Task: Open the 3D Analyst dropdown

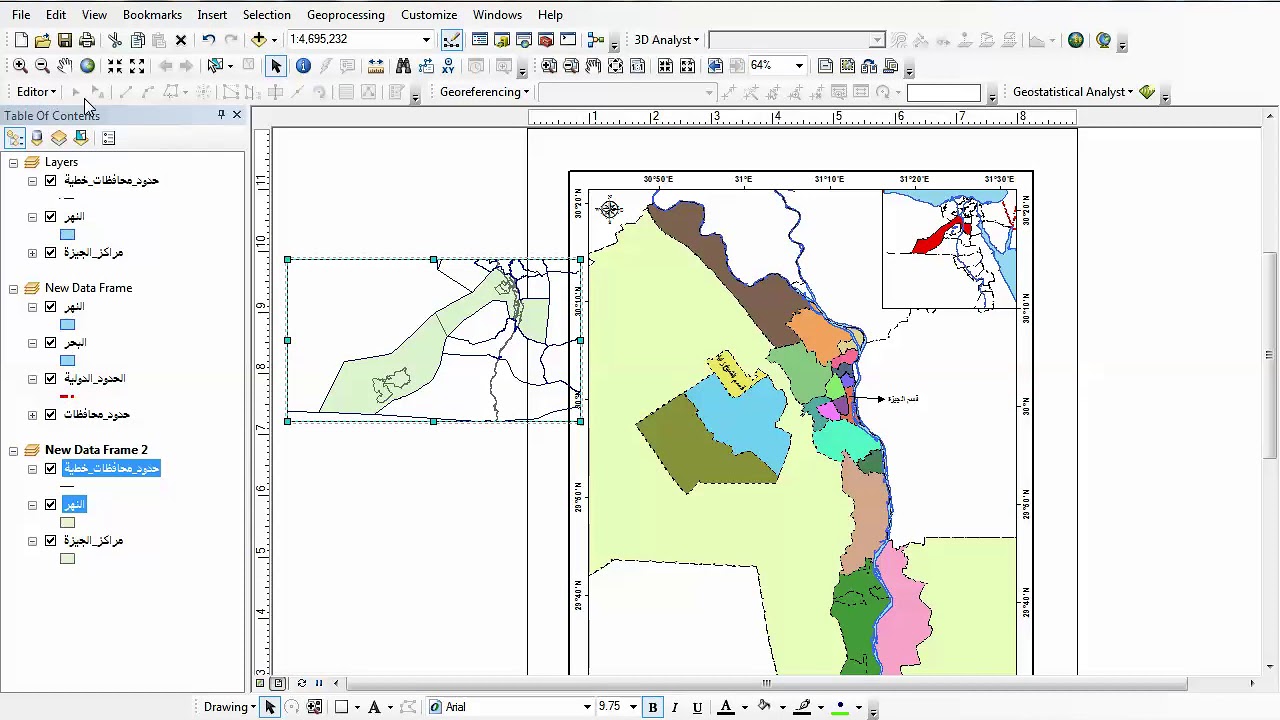Action: click(x=666, y=40)
